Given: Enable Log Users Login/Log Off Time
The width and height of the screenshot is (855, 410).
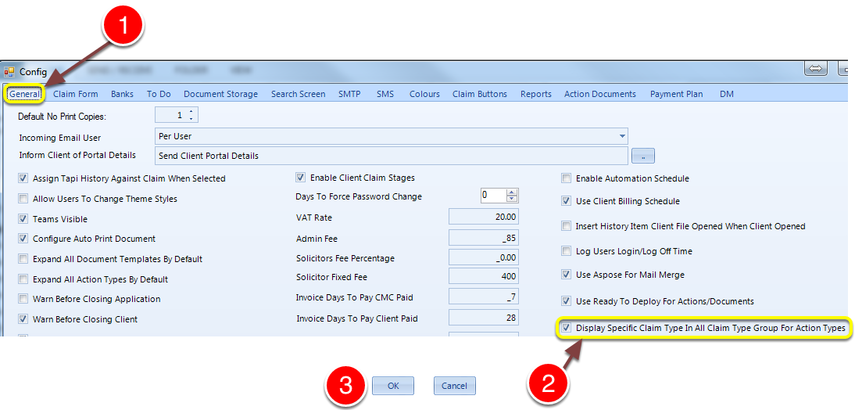Looking at the screenshot, I should click(566, 251).
